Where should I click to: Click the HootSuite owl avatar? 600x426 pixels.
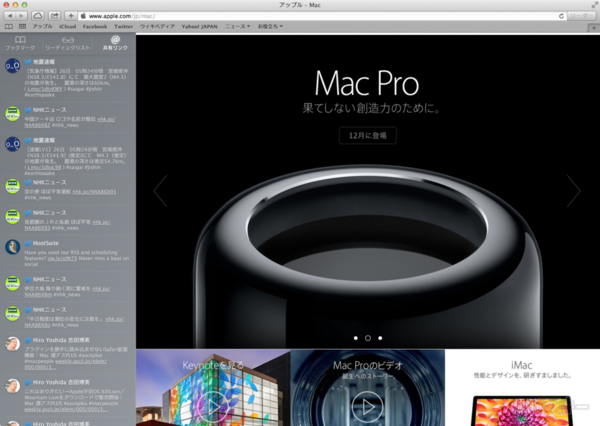[x=13, y=247]
